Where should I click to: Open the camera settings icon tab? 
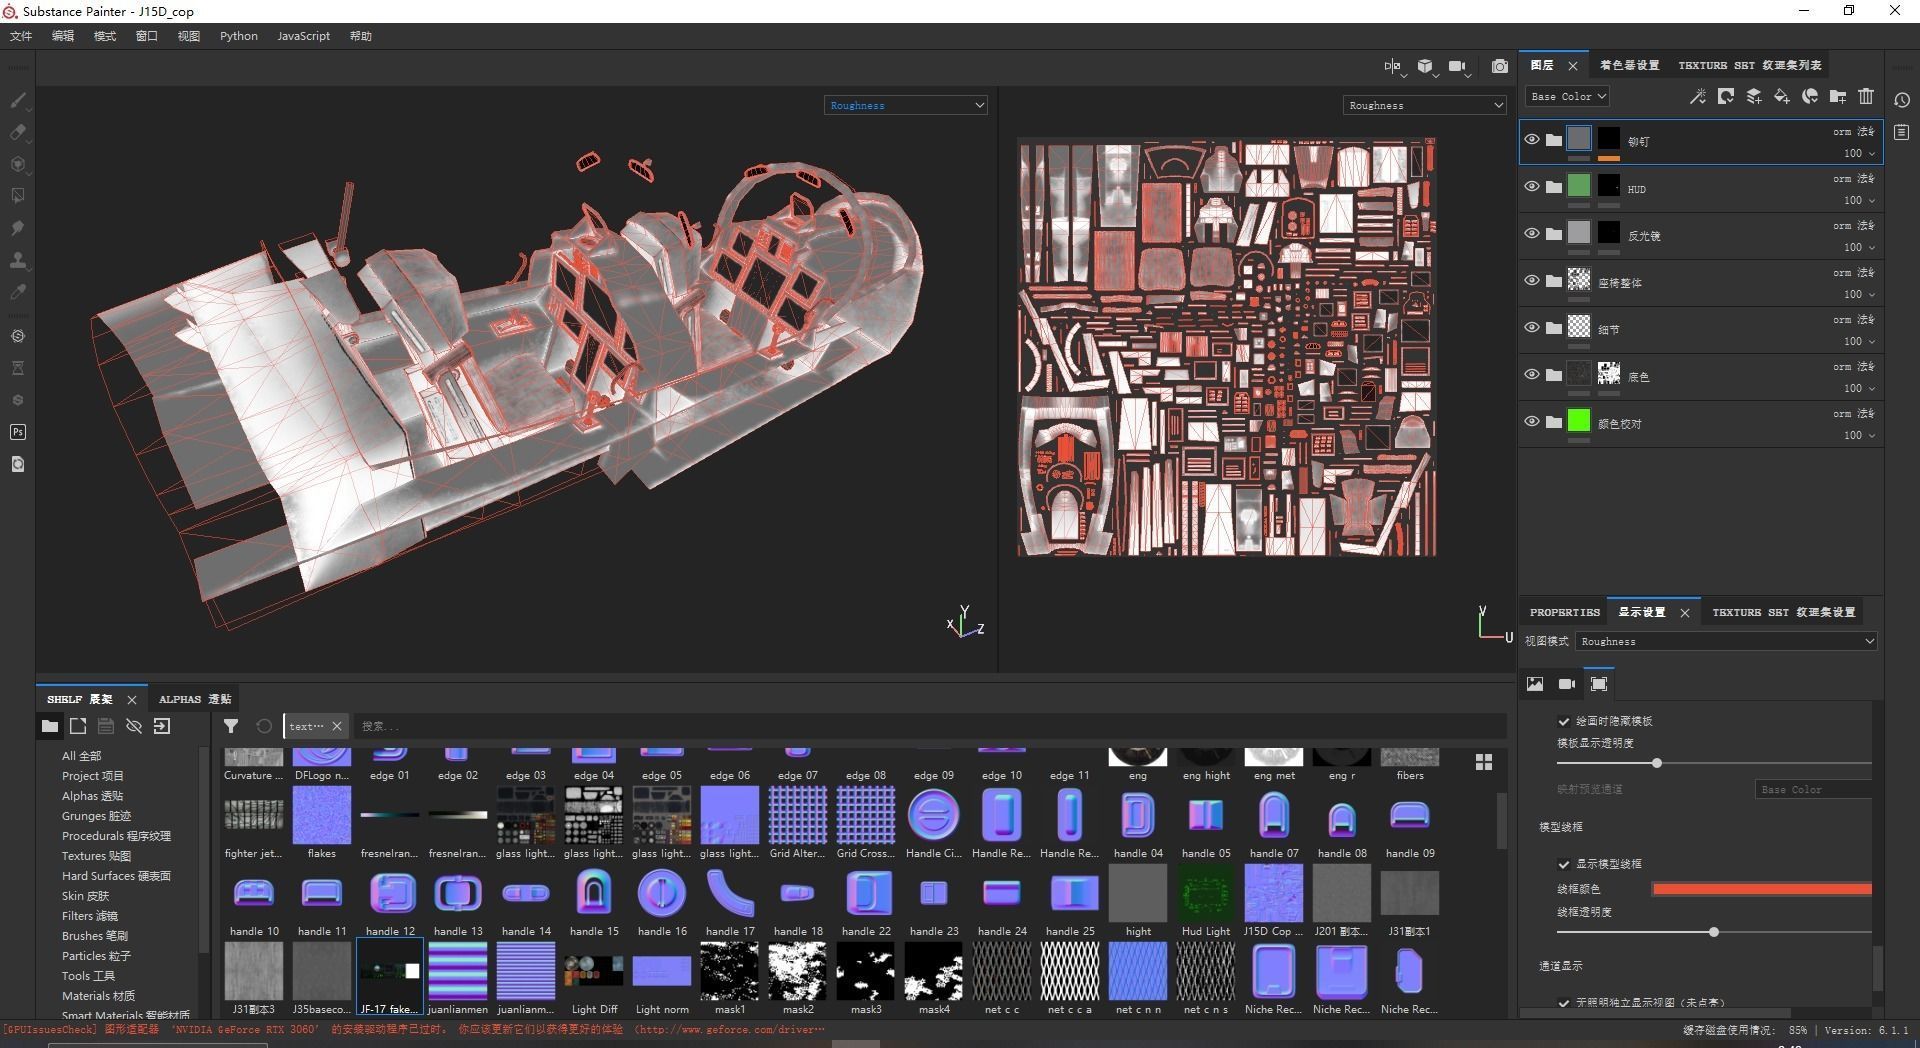(1567, 684)
